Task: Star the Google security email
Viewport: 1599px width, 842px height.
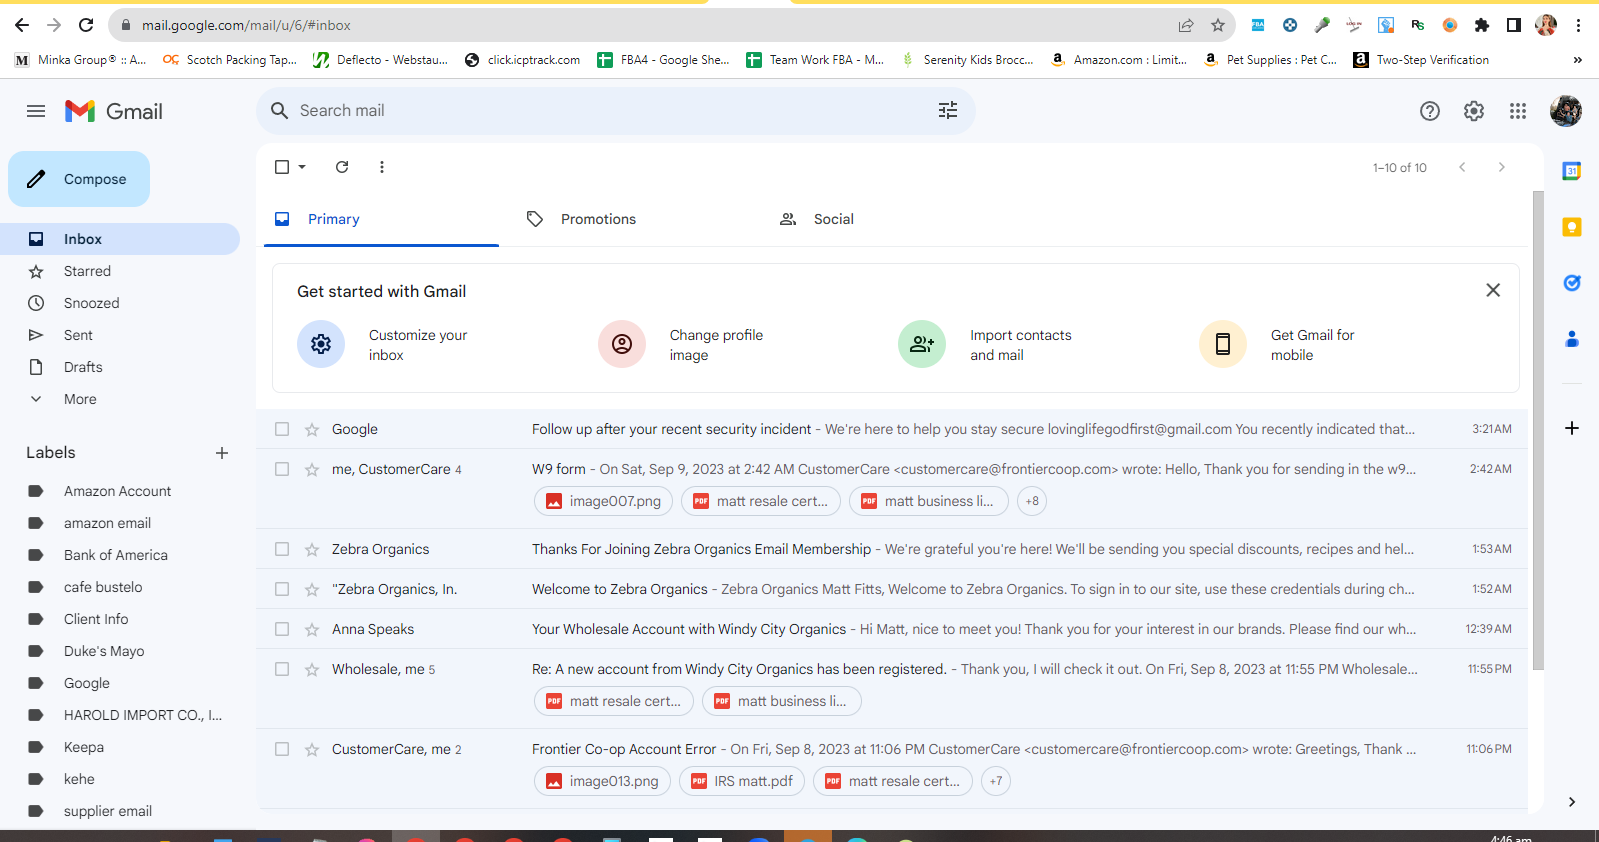Action: pos(312,429)
